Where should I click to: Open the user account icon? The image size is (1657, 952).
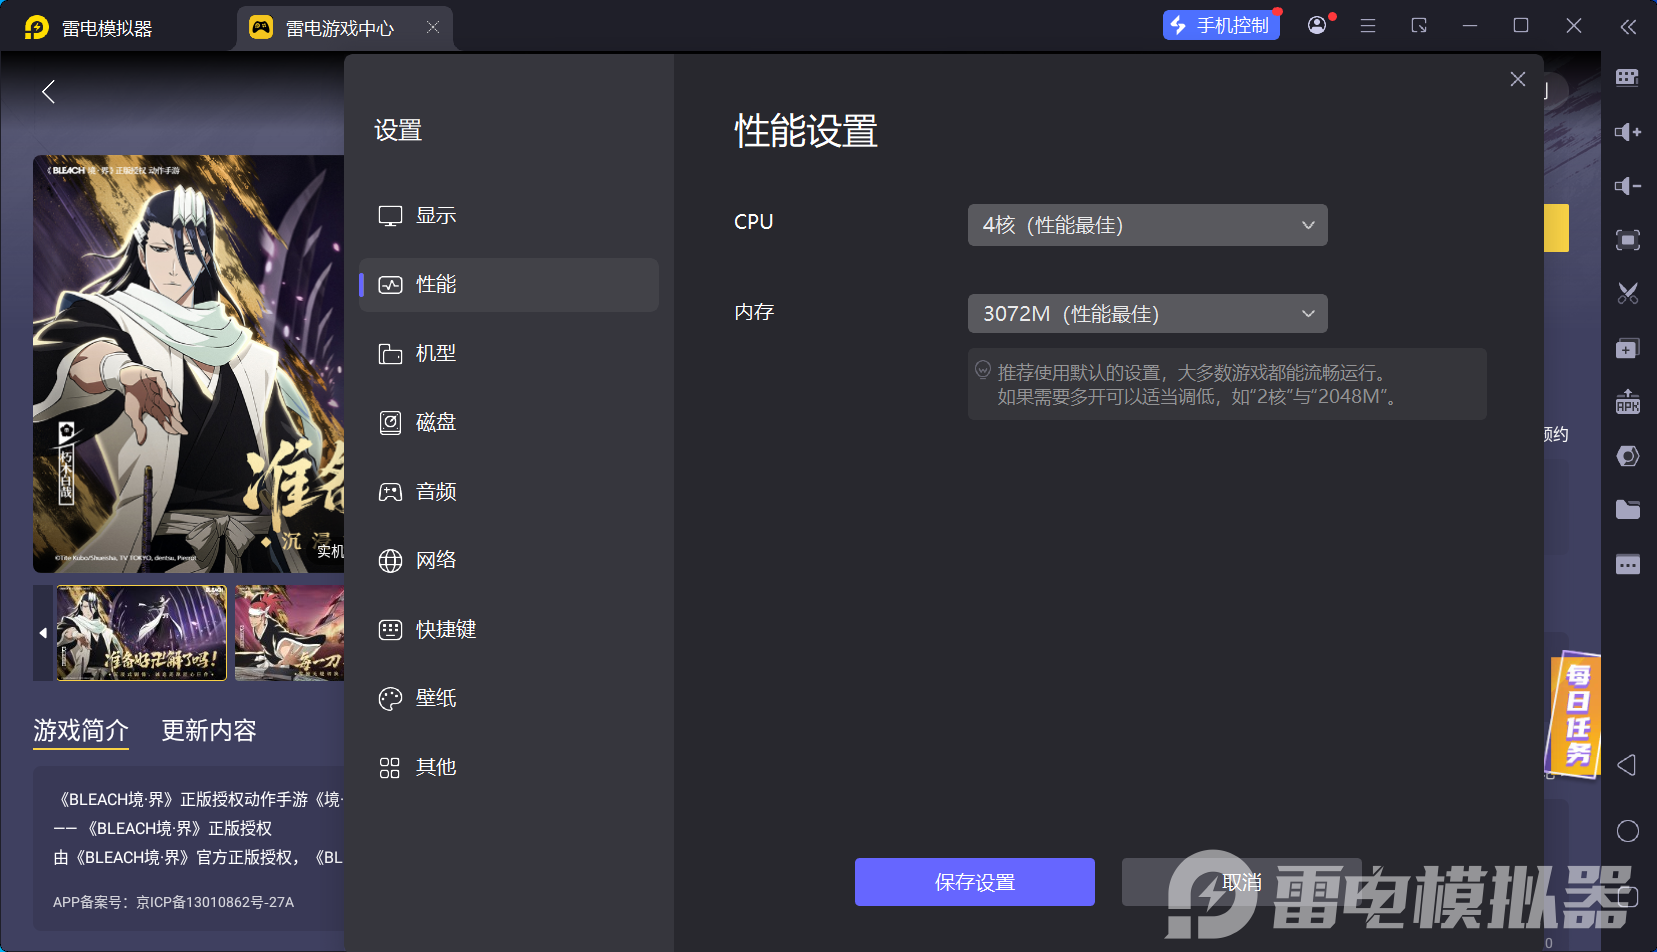click(1317, 25)
